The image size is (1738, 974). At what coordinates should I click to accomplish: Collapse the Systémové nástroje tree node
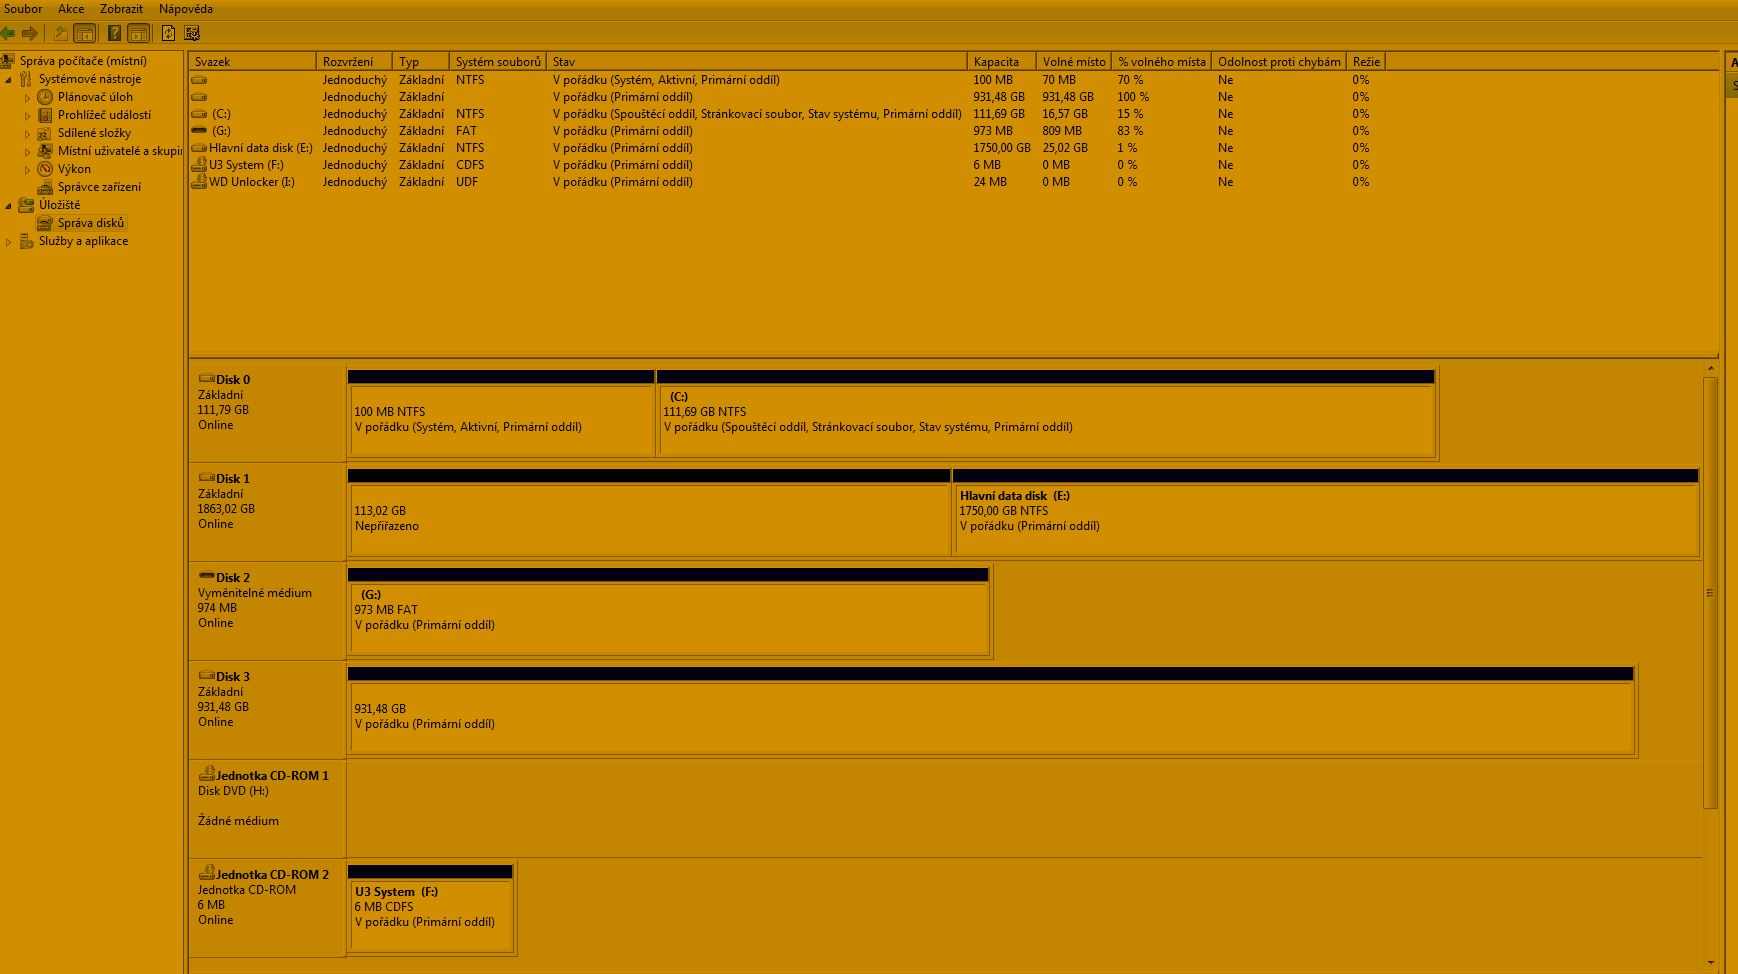click(x=9, y=80)
